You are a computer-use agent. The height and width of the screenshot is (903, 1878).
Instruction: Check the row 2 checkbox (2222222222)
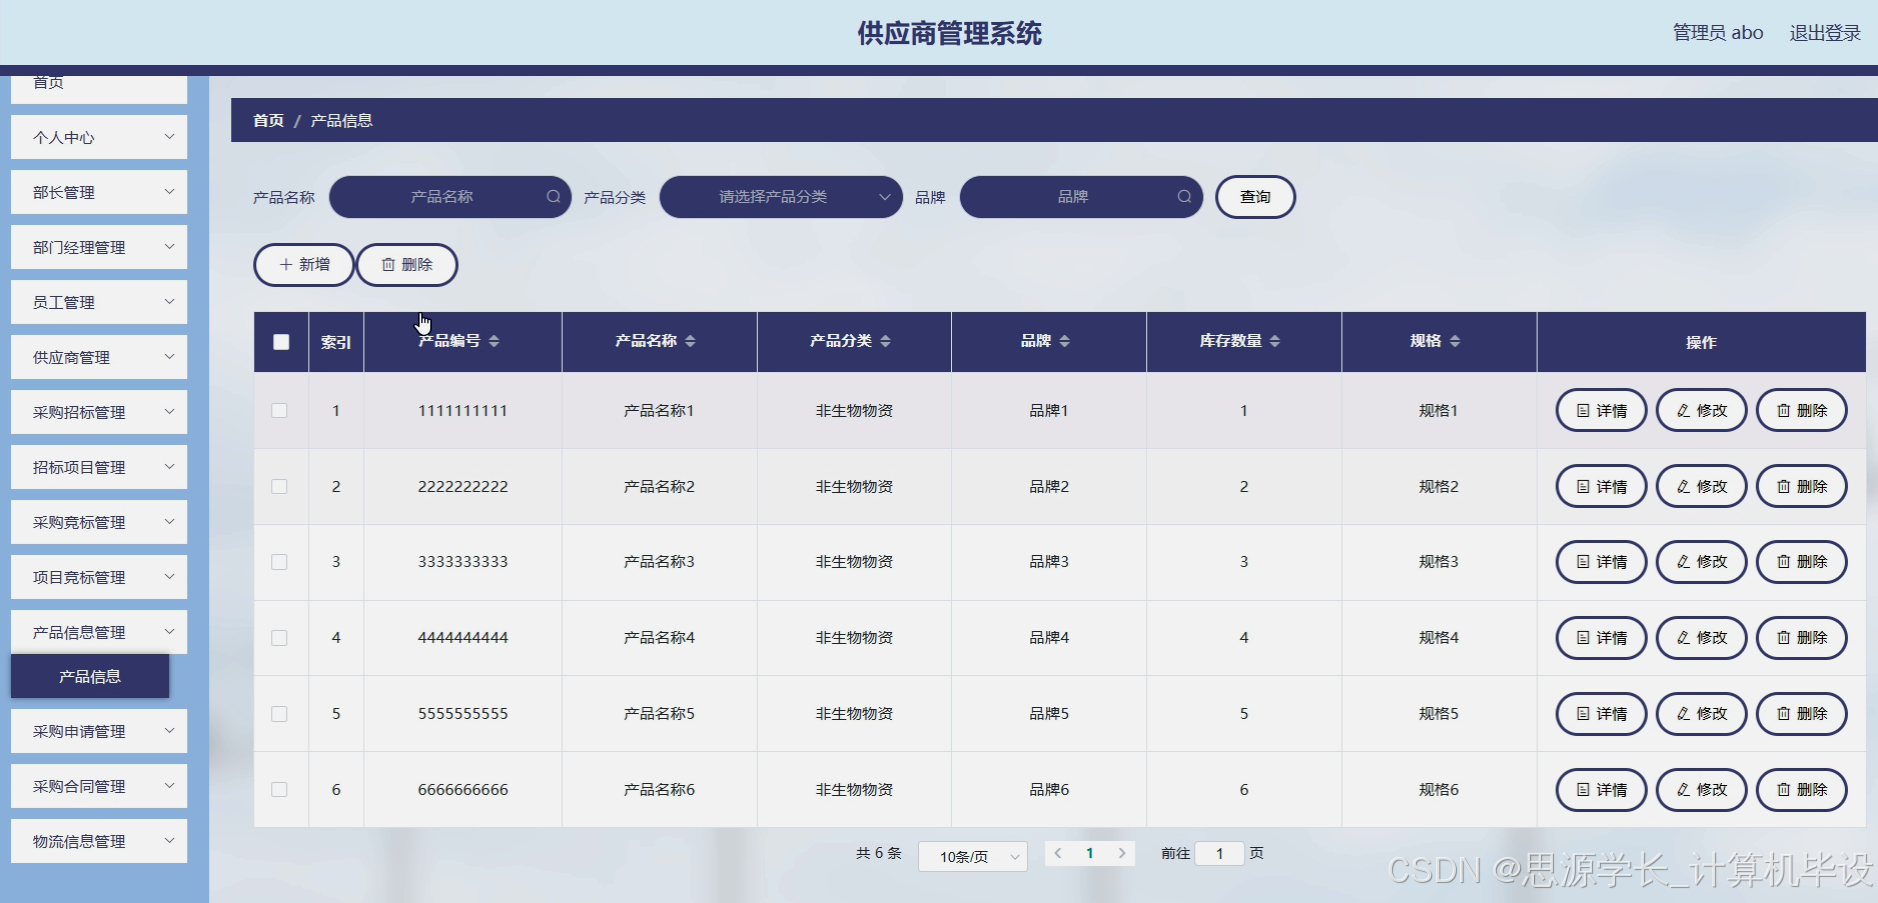279,487
